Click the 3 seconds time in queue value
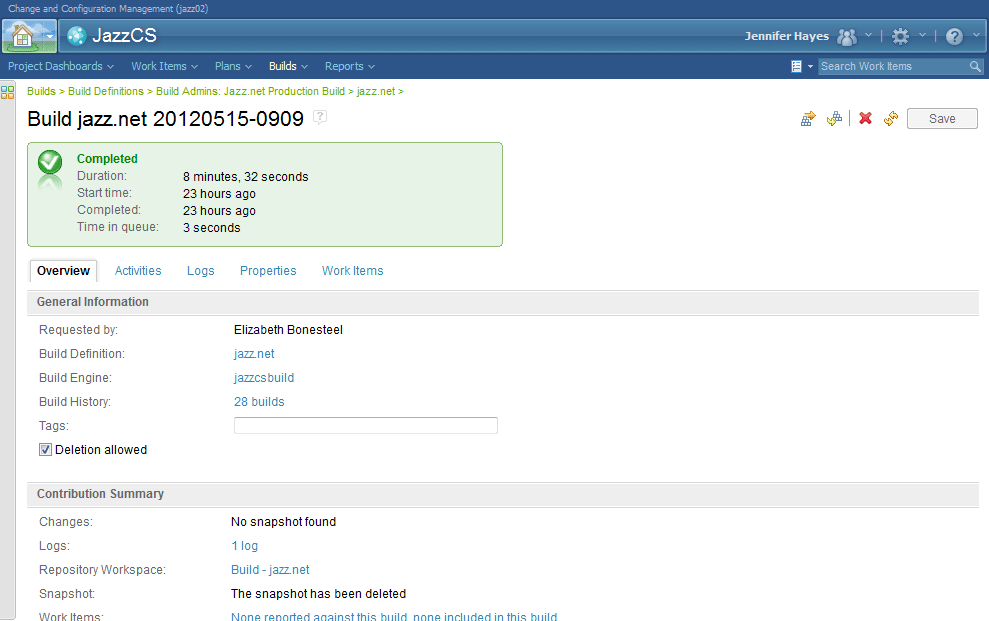The image size is (989, 621). [212, 228]
